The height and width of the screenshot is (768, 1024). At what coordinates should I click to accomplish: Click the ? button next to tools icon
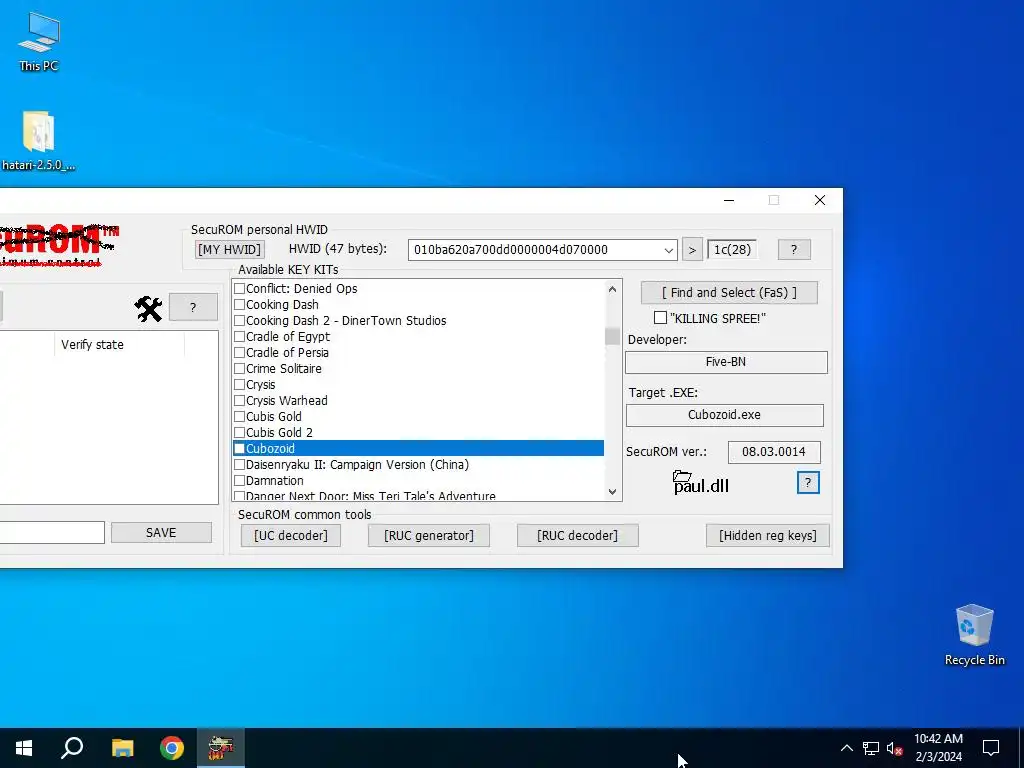pyautogui.click(x=193, y=308)
